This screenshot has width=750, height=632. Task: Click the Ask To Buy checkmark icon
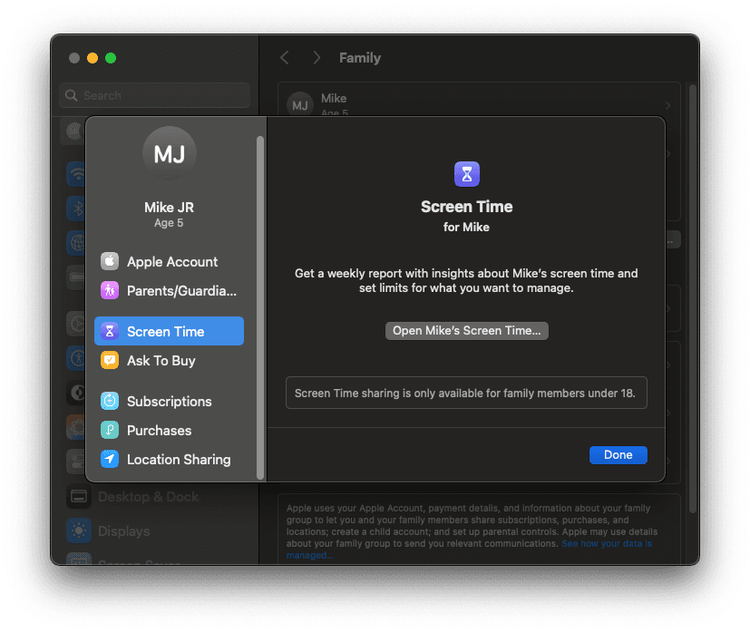tap(110, 360)
